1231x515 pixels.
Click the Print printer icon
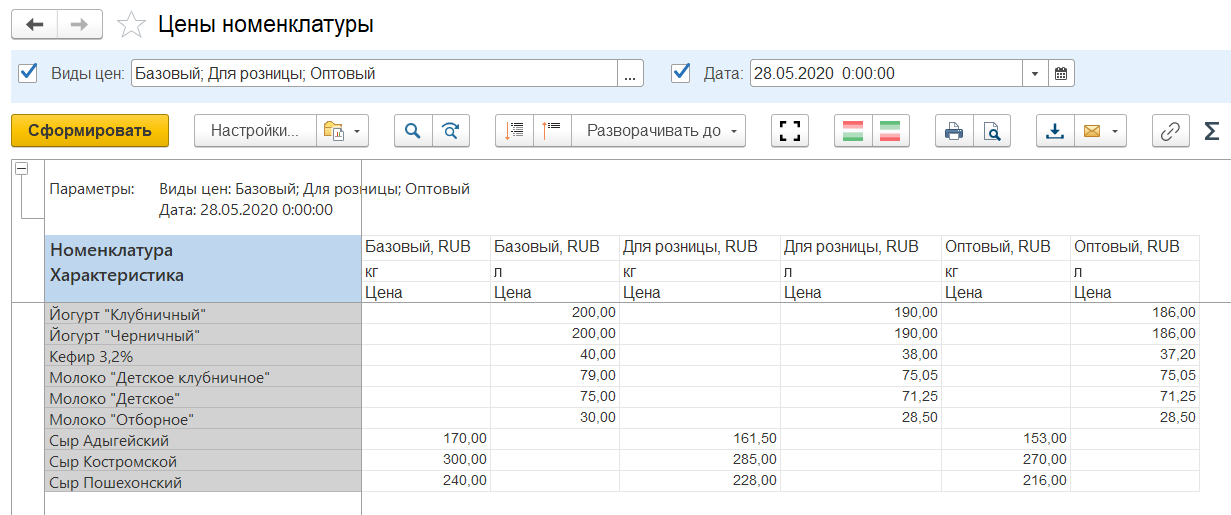pos(954,131)
